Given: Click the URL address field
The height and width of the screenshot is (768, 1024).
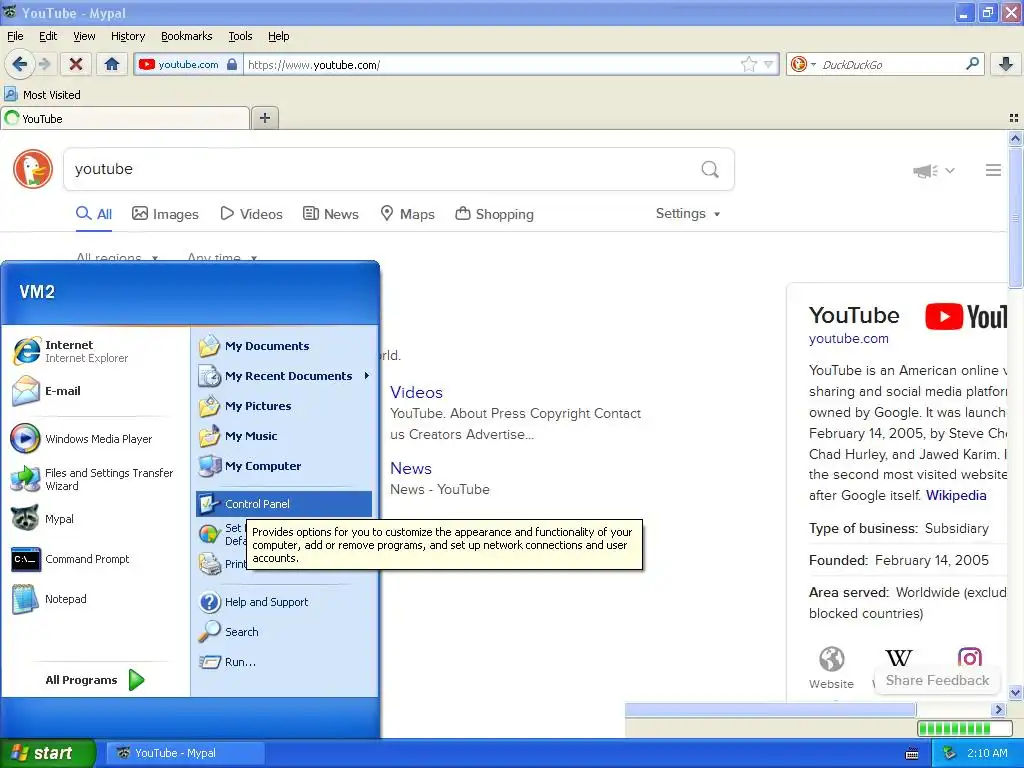Looking at the screenshot, I should coord(492,65).
